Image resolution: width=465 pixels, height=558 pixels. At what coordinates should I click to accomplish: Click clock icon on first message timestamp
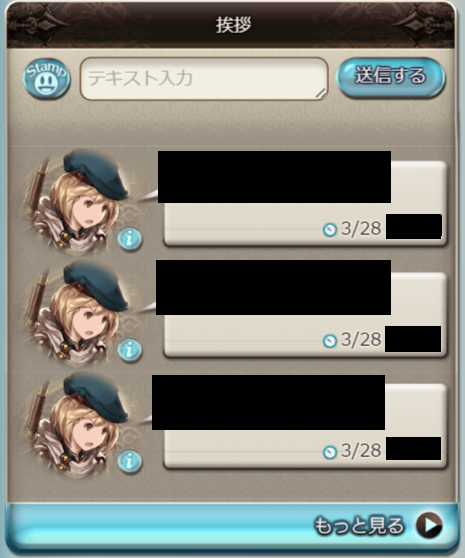(x=330, y=230)
